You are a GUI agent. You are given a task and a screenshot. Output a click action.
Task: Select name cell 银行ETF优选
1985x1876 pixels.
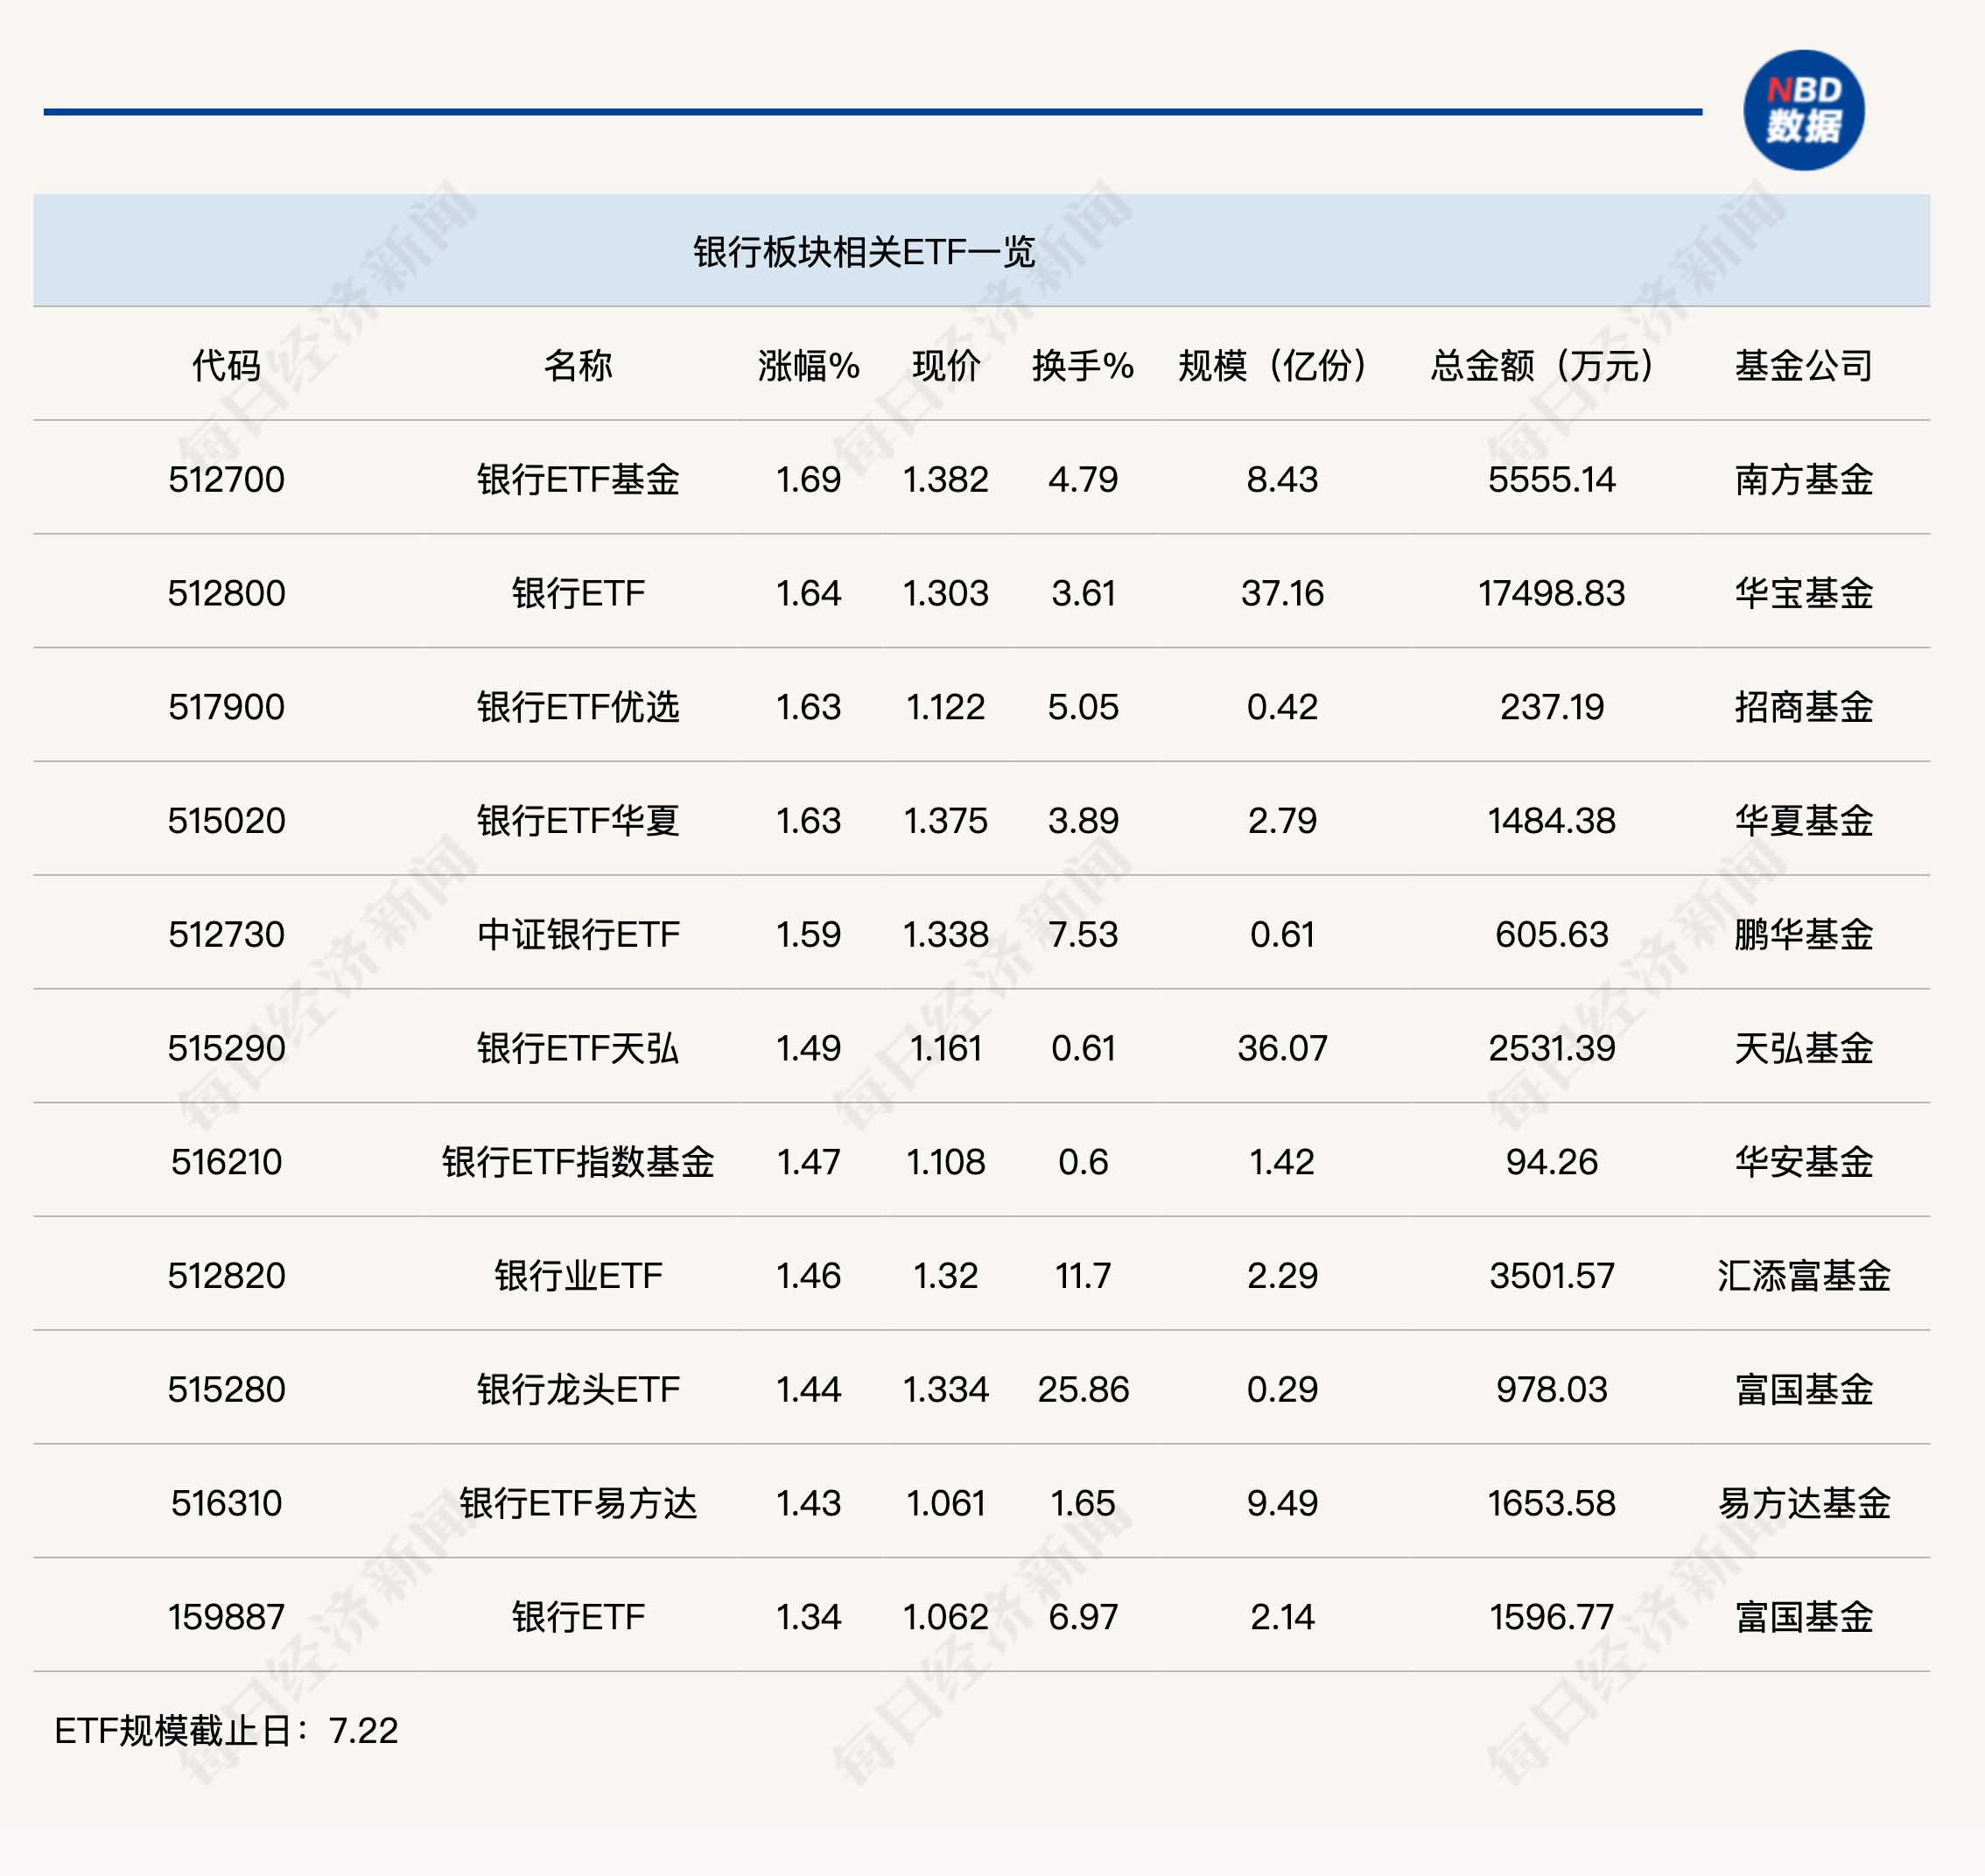pyautogui.click(x=578, y=708)
